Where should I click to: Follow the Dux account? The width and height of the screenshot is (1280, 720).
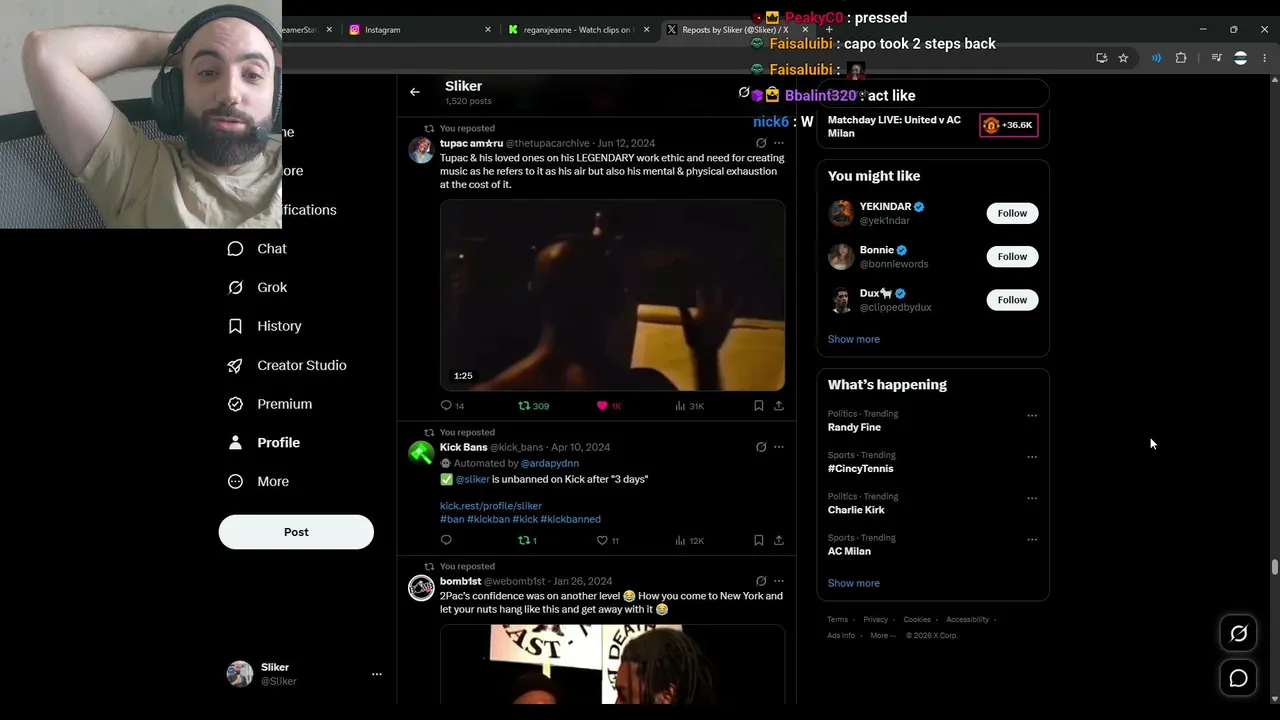[1012, 300]
